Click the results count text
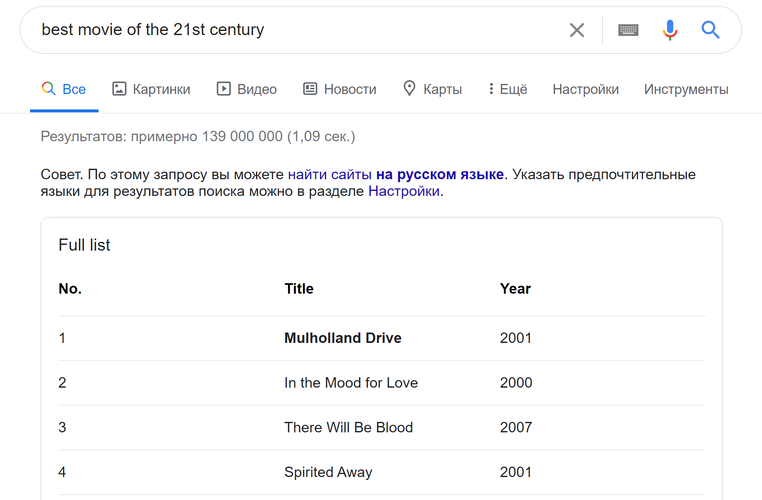Image resolution: width=762 pixels, height=500 pixels. (x=198, y=137)
